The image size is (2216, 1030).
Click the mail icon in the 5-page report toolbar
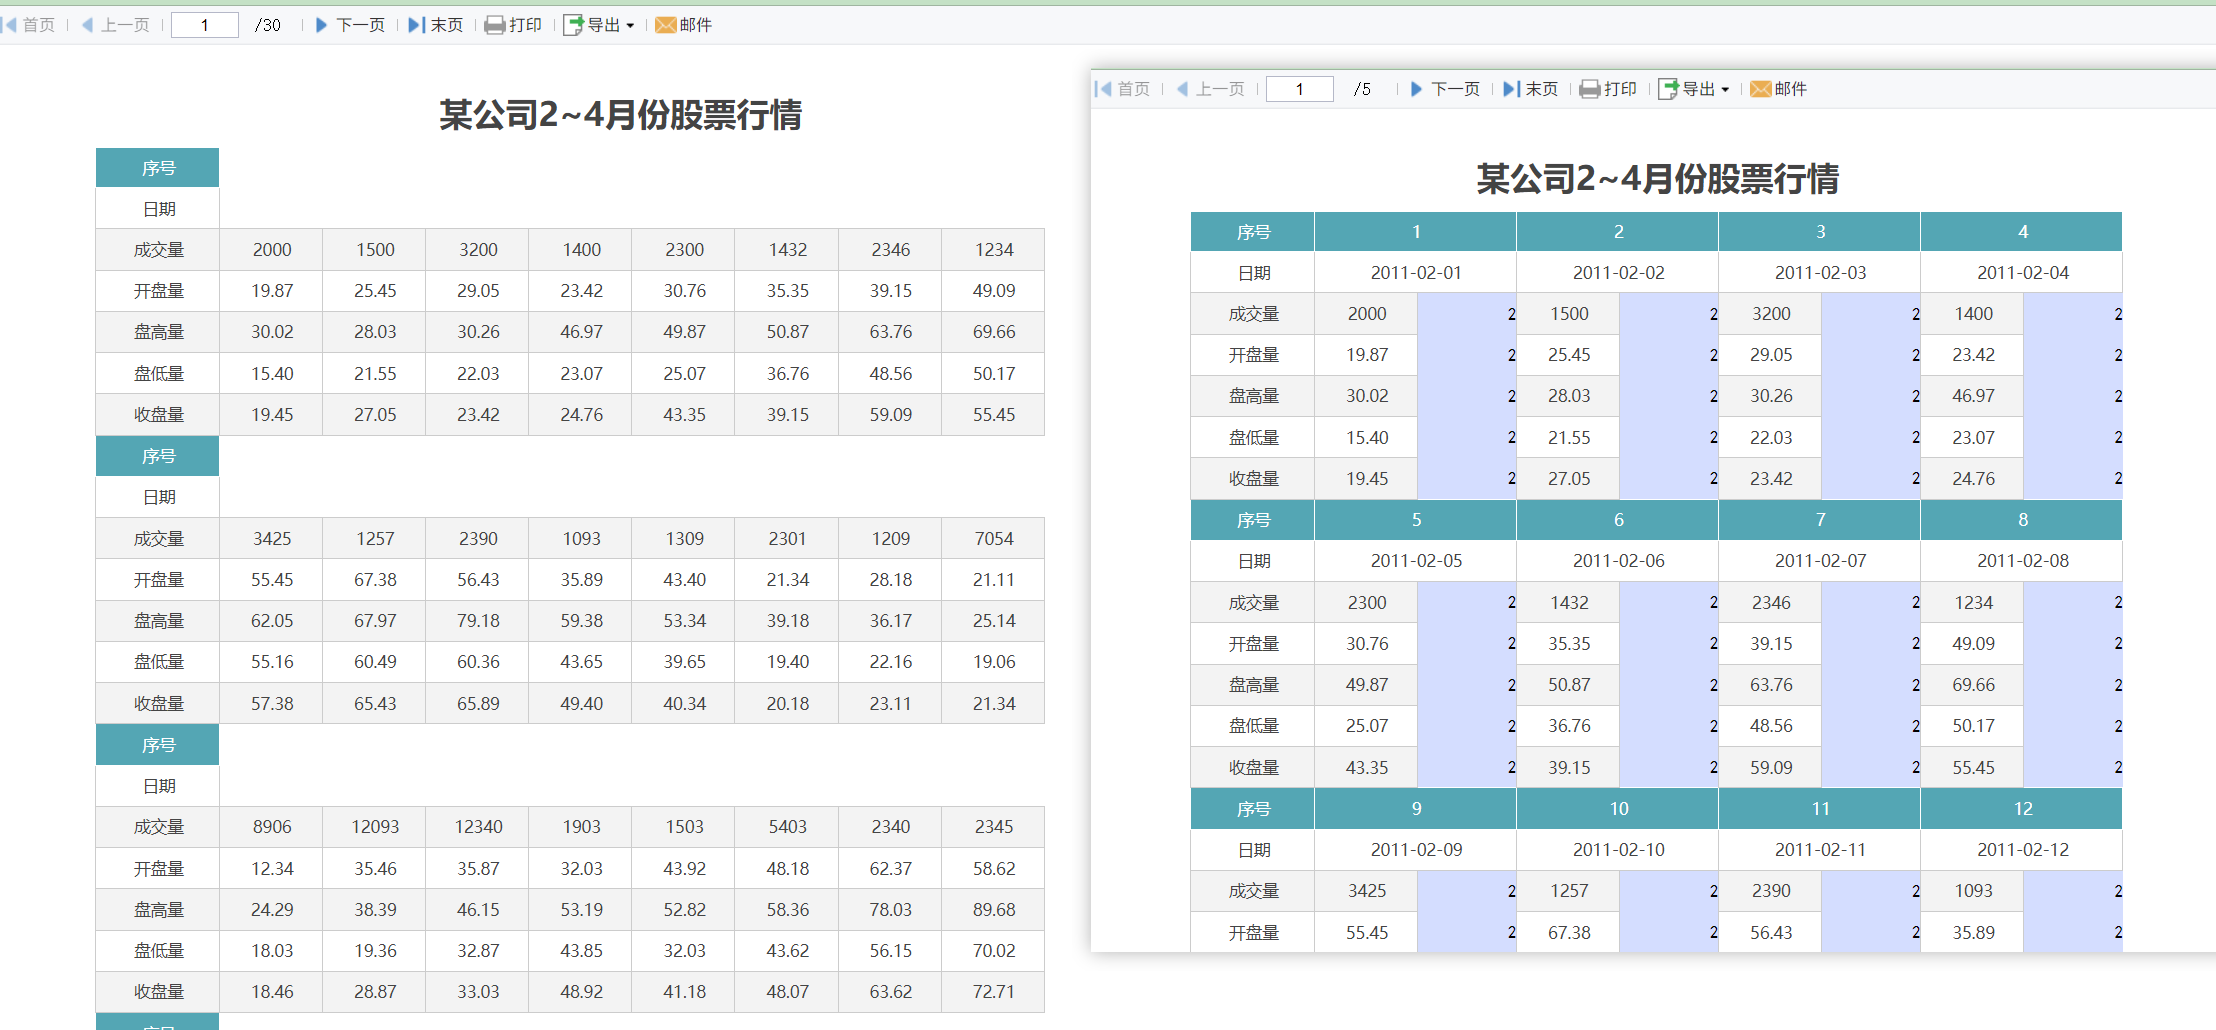[1760, 89]
